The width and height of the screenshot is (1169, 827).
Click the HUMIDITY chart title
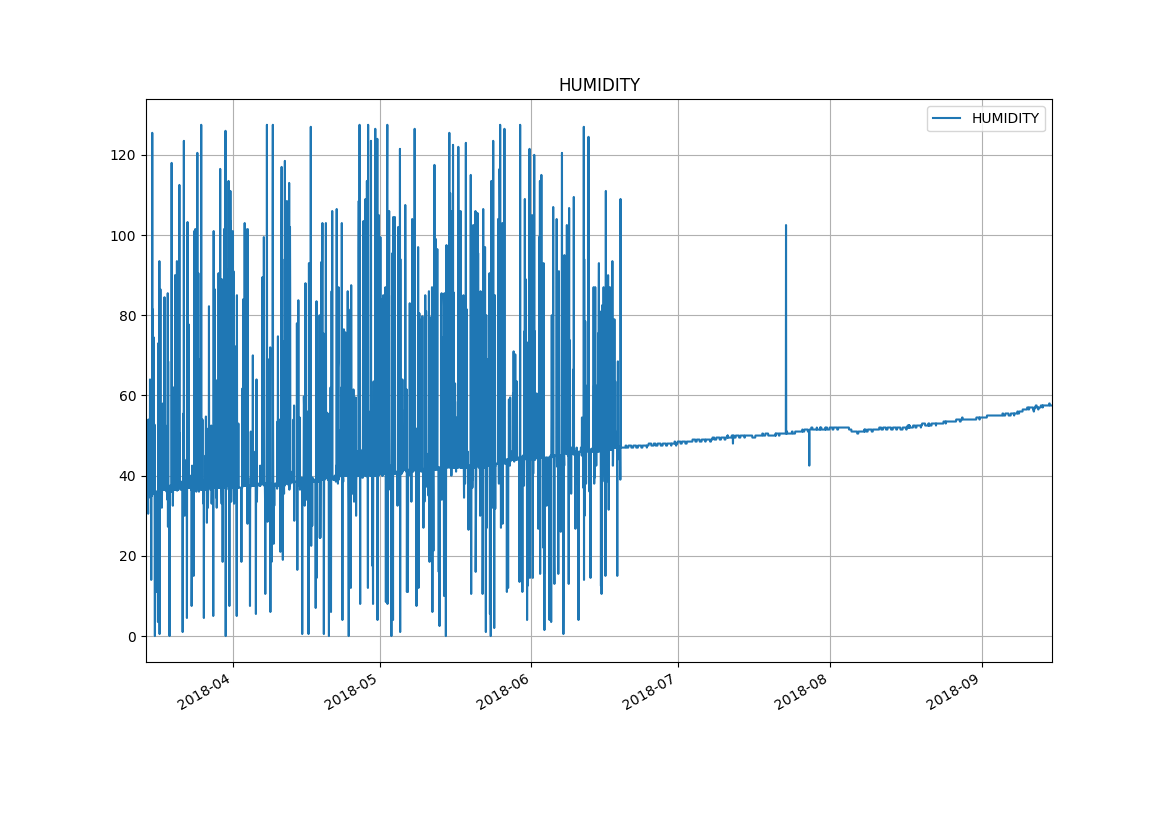pyautogui.click(x=599, y=86)
